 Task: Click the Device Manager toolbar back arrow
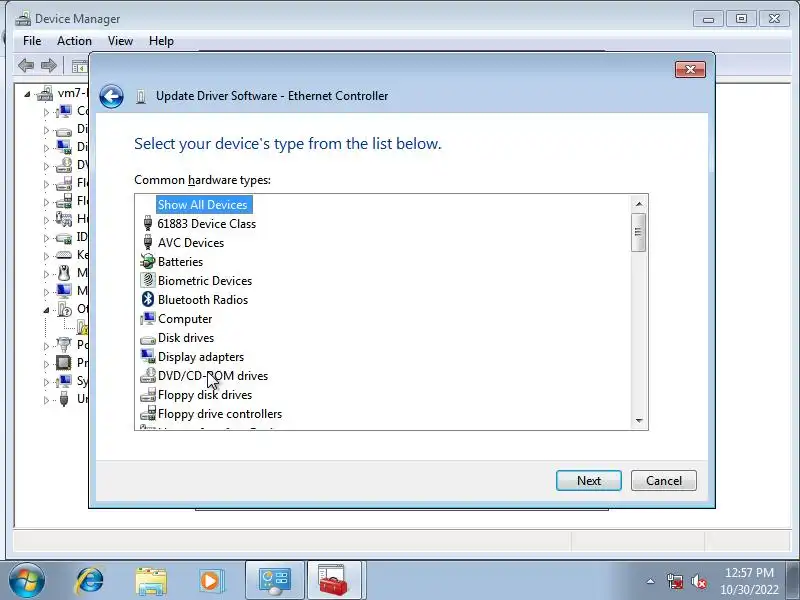point(26,65)
